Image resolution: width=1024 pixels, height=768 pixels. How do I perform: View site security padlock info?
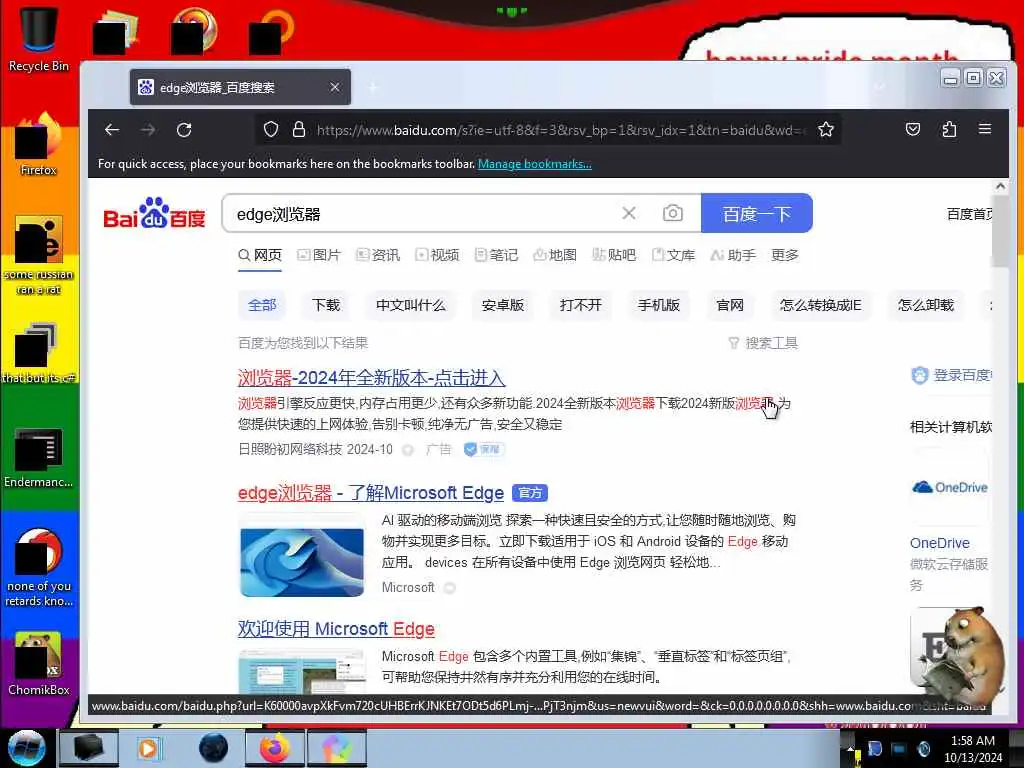pos(299,129)
